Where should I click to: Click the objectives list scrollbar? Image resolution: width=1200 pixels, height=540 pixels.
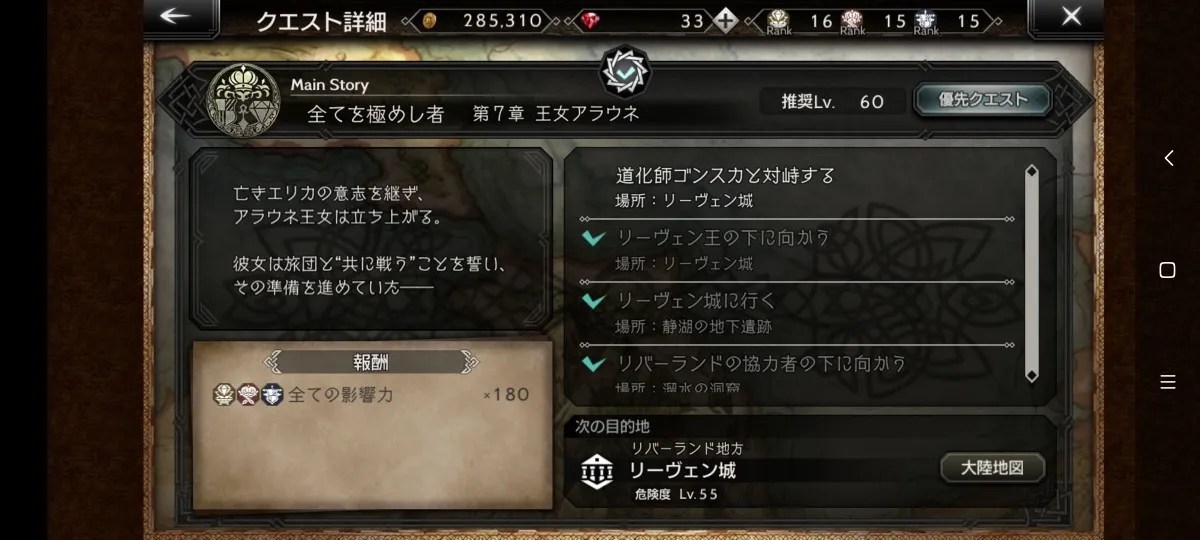point(1032,274)
